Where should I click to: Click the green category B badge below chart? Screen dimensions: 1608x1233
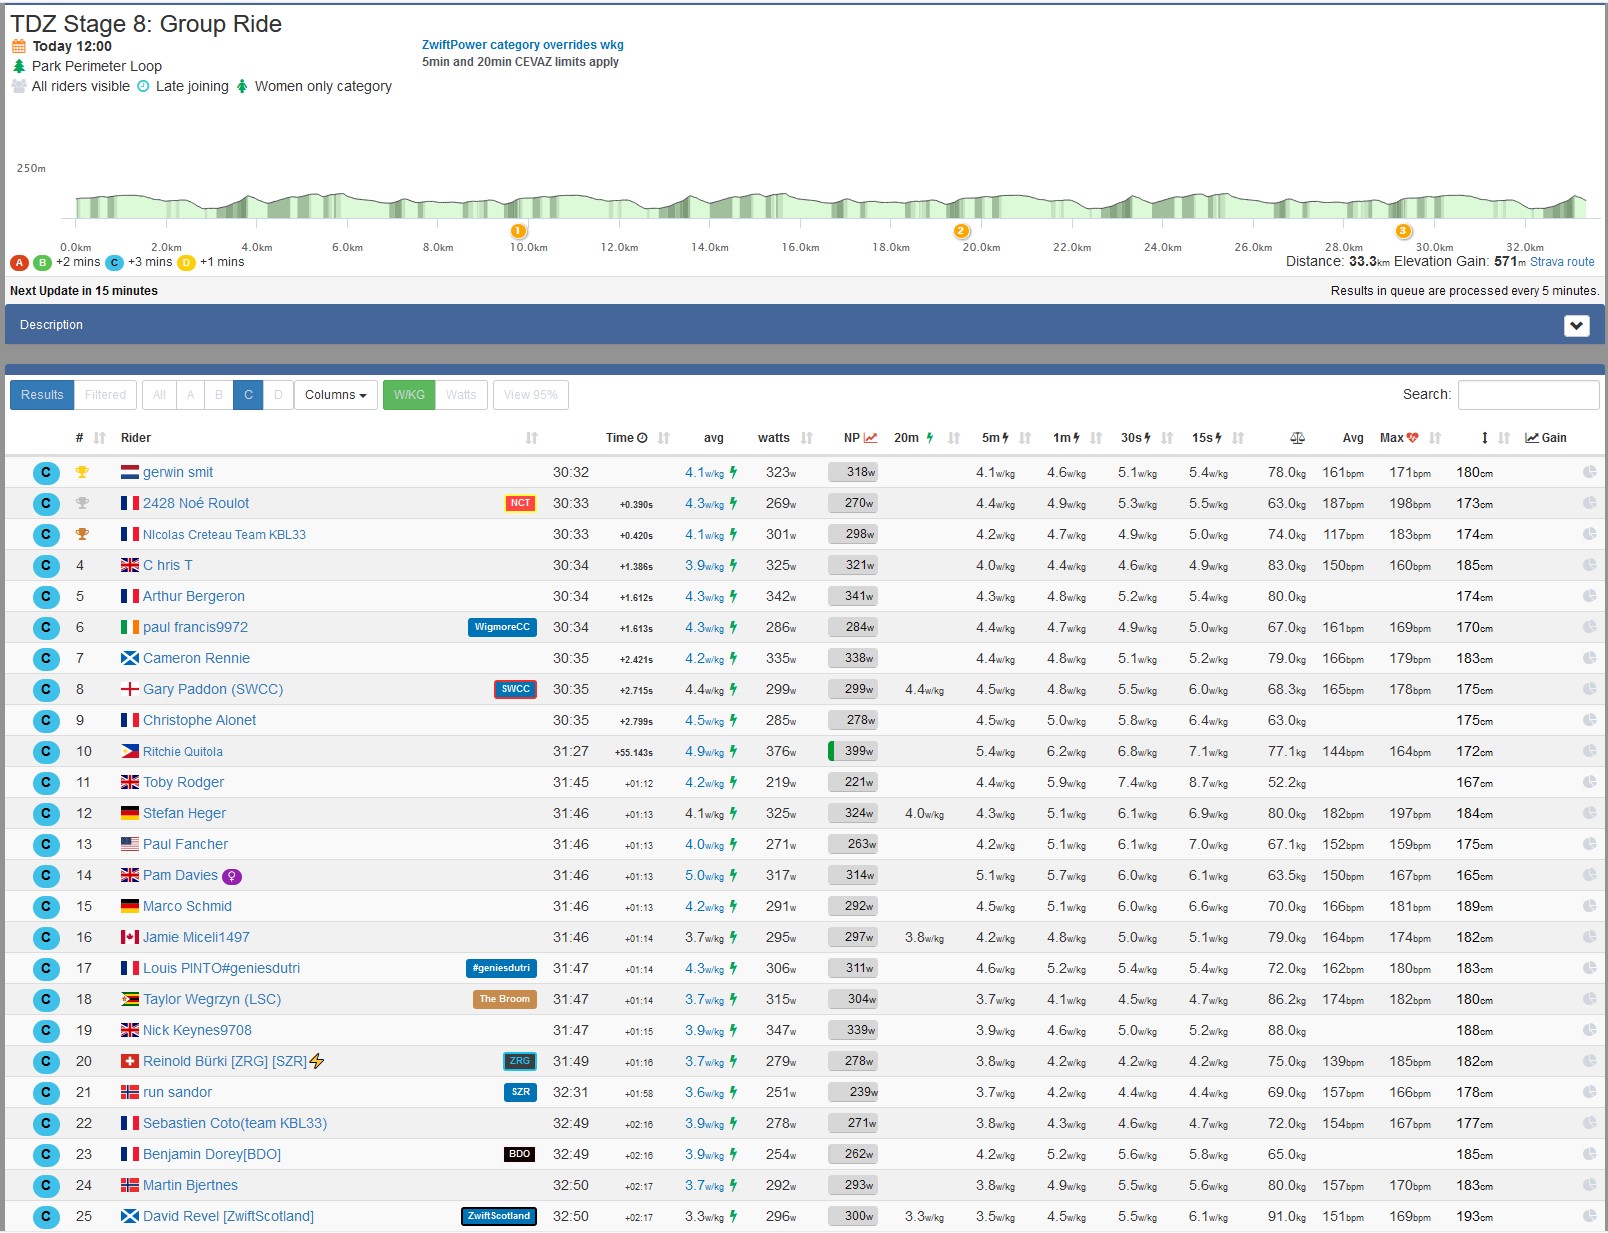click(42, 263)
